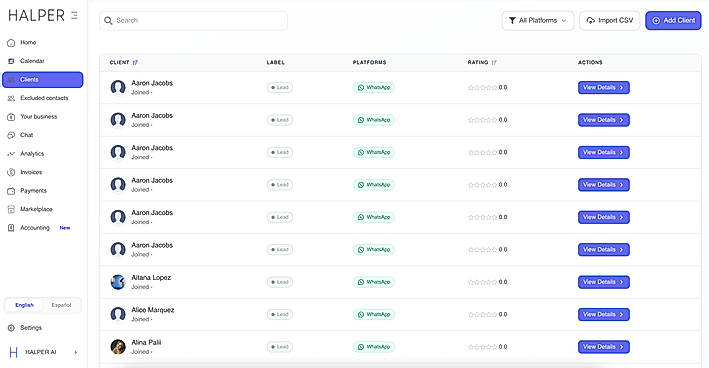View Details for Aitana Lopez
This screenshot has width=709, height=368.
pyautogui.click(x=604, y=282)
